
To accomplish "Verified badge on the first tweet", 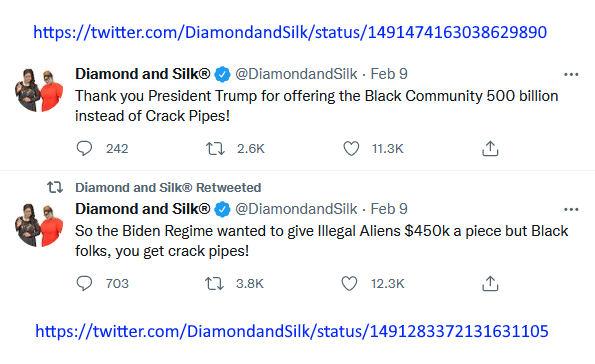I will point(222,74).
